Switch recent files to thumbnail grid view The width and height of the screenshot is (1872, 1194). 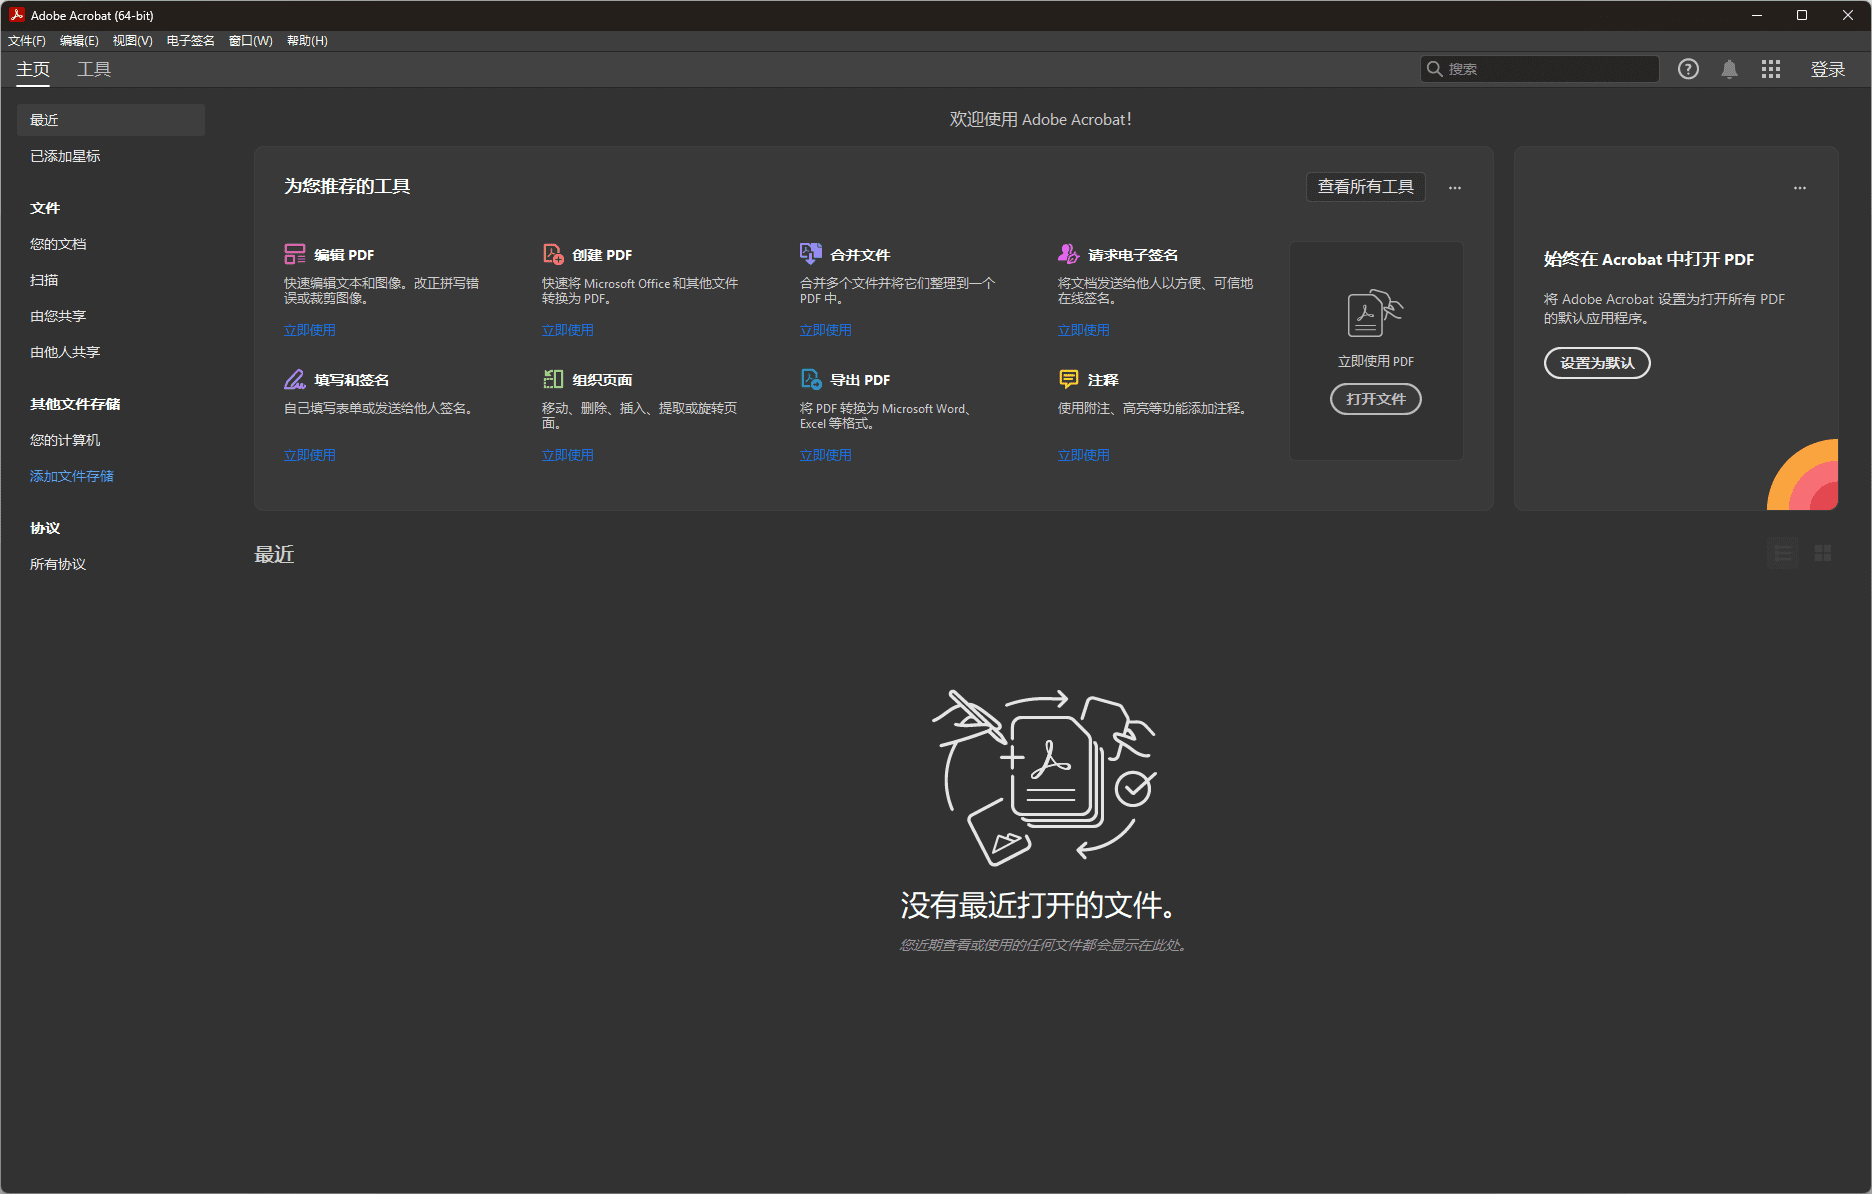pos(1822,553)
